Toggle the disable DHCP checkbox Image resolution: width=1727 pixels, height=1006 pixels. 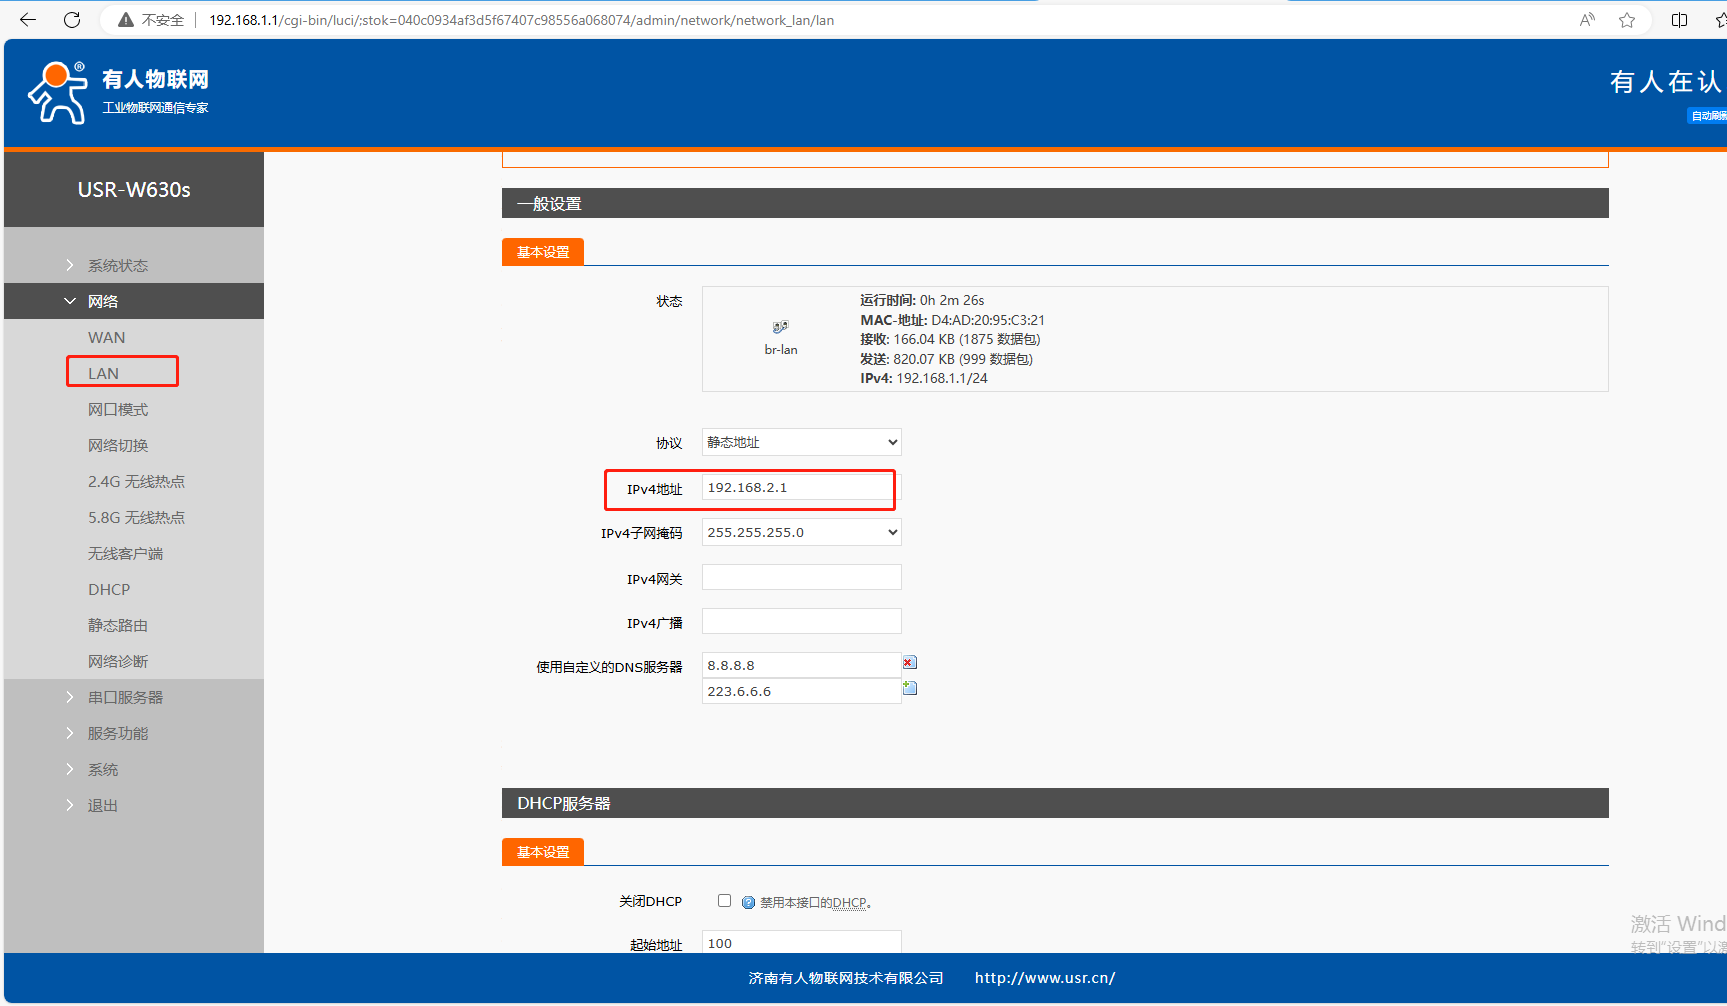pyautogui.click(x=724, y=901)
